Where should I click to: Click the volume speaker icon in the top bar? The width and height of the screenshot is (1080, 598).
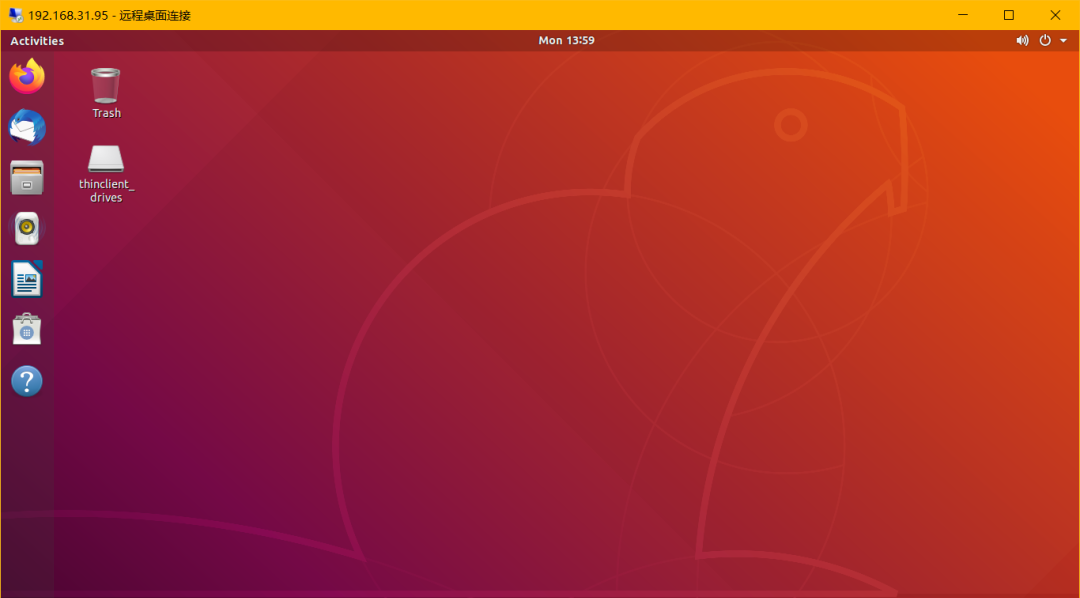click(x=1022, y=41)
